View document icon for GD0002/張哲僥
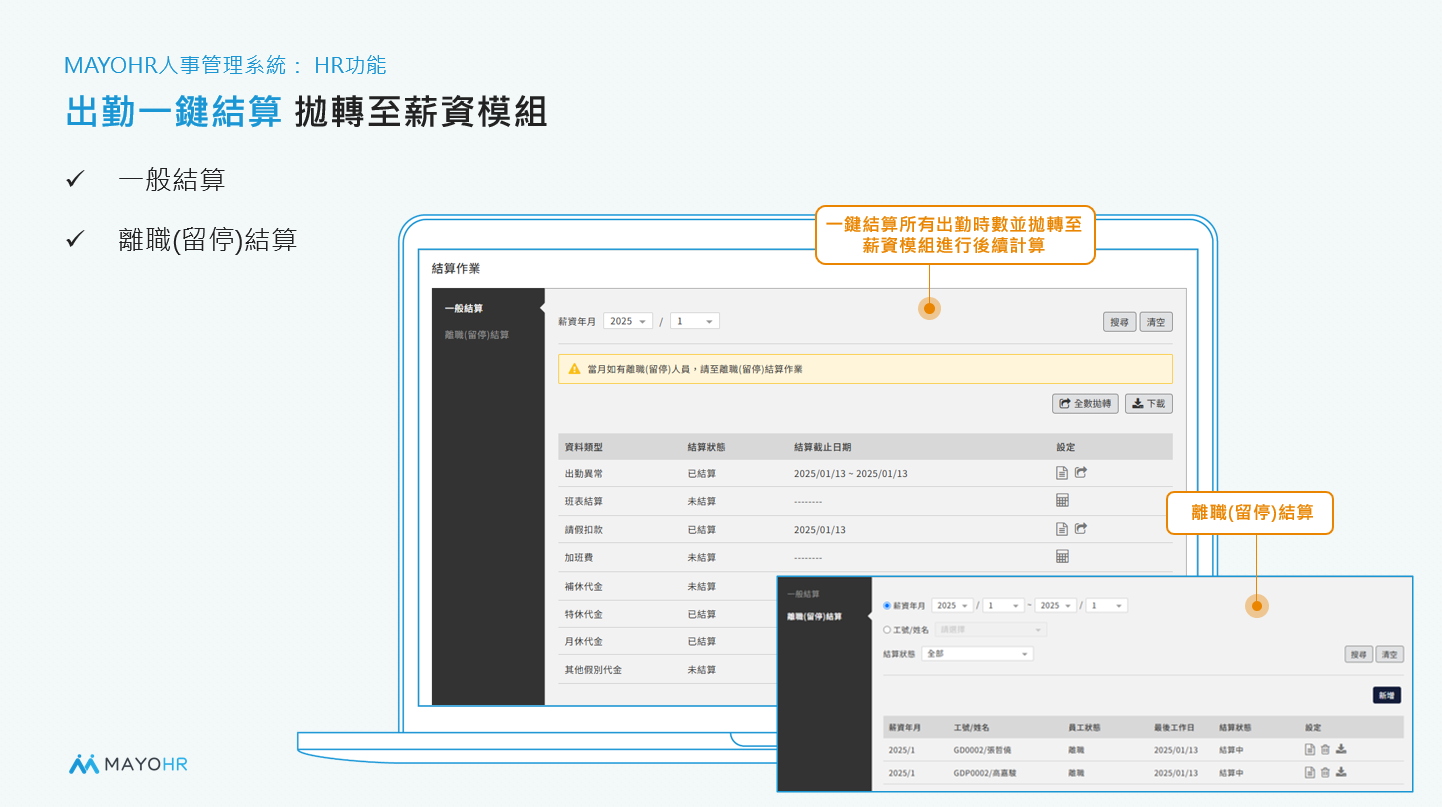Image resolution: width=1442 pixels, height=807 pixels. tap(1309, 749)
